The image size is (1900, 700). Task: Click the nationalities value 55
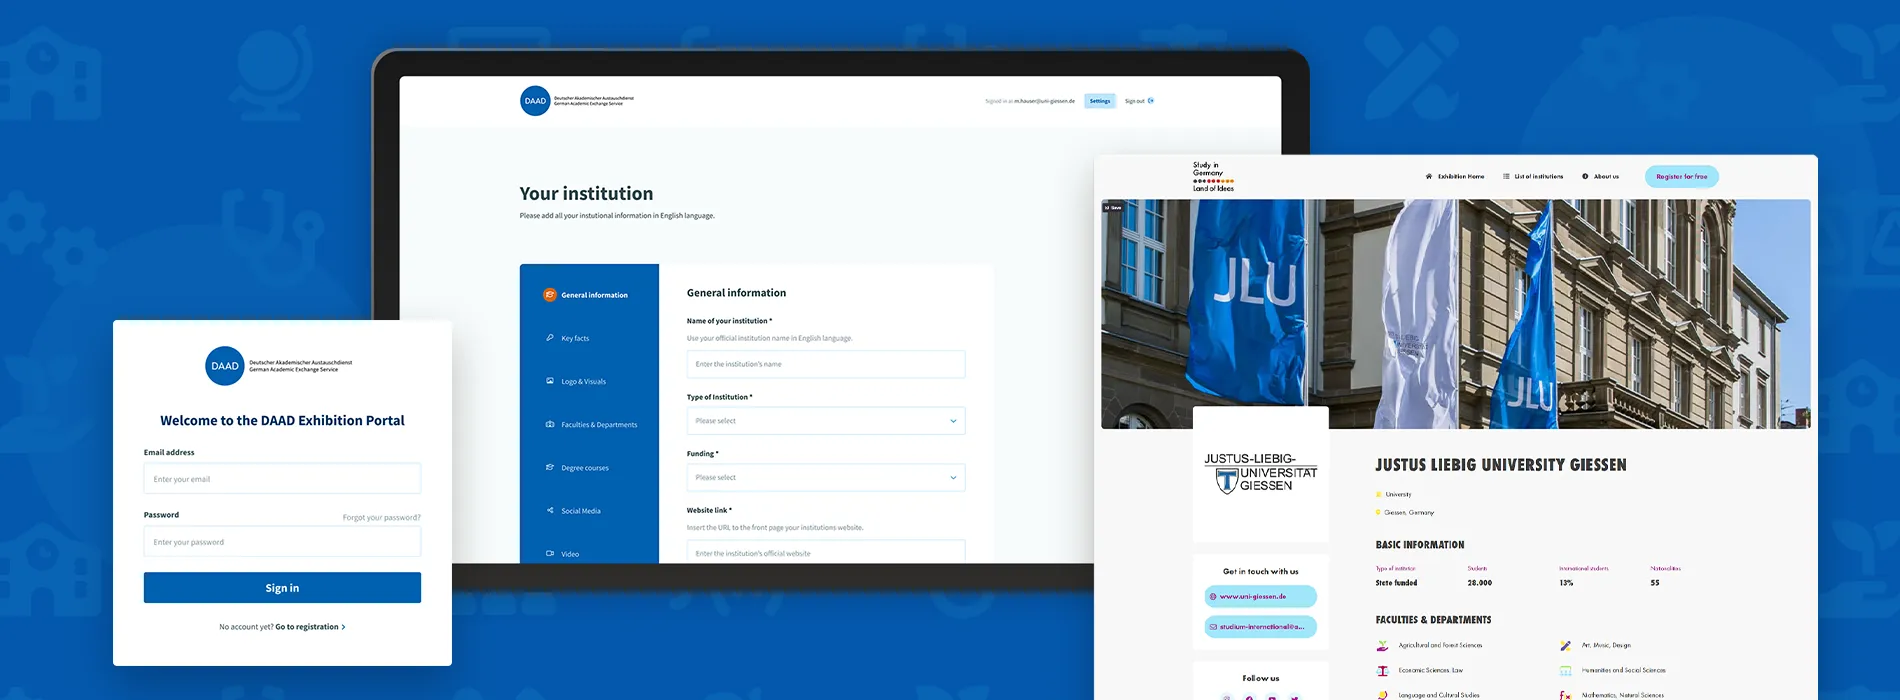click(x=1655, y=583)
